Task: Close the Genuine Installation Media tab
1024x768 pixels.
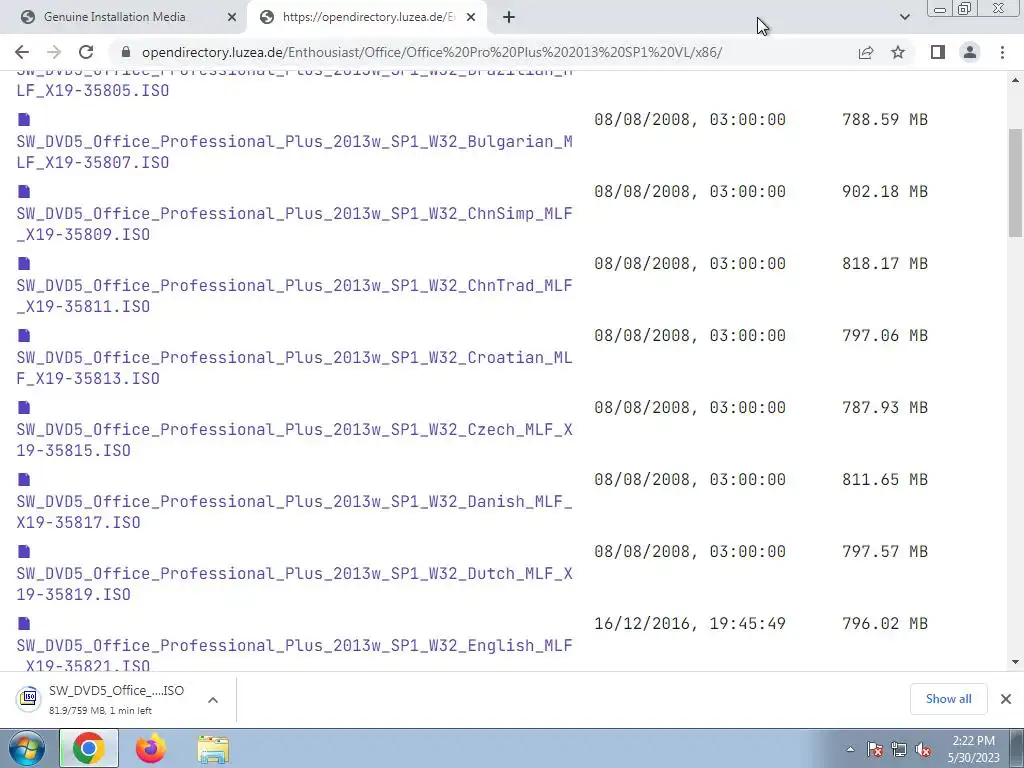Action: pos(231,18)
